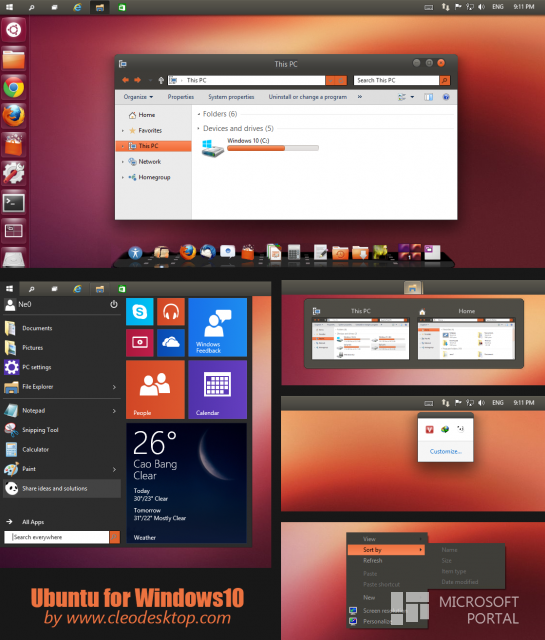This screenshot has width=545, height=640.
Task: Click the Start menu power button beside Ne0
Action: point(114,304)
